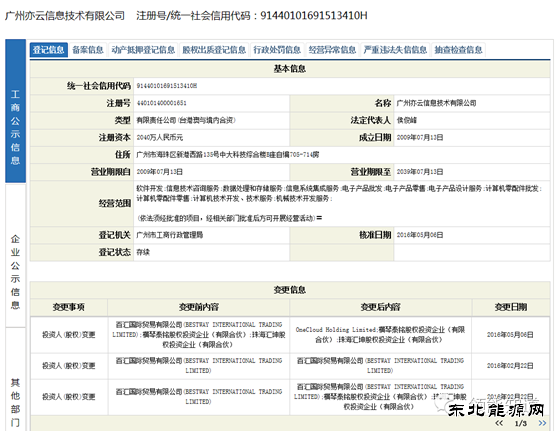Screen dimensions: 558x433
Task: Click the page title company name at top
Action: (x=65, y=16)
